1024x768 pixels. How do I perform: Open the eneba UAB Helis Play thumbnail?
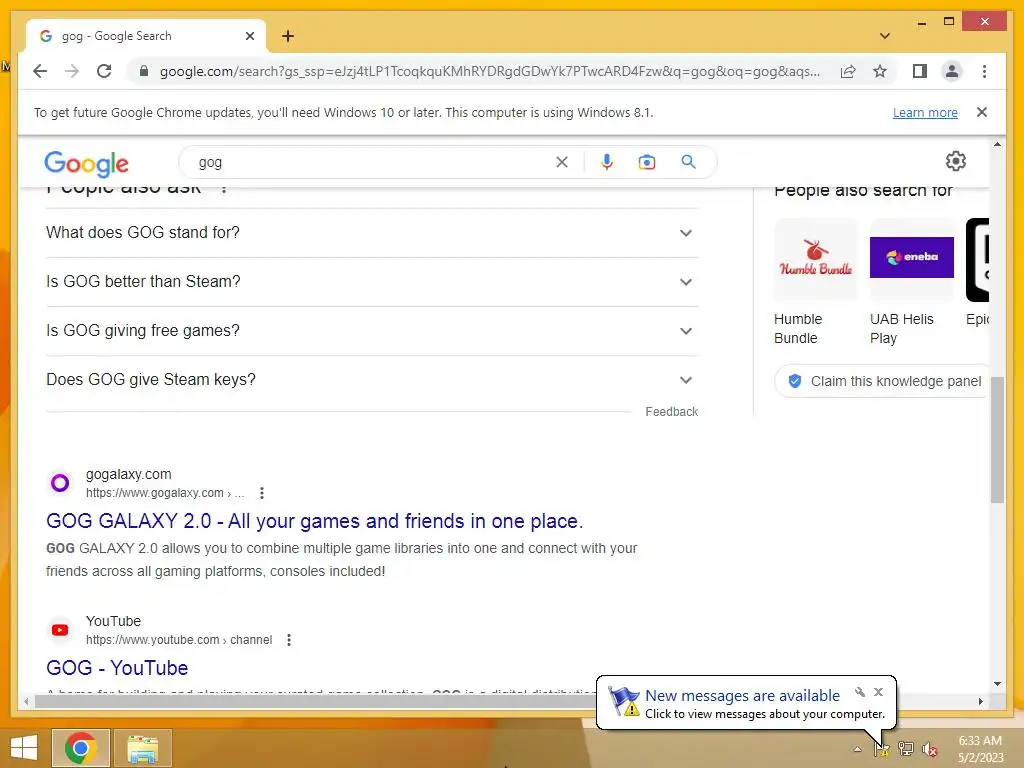coord(912,259)
